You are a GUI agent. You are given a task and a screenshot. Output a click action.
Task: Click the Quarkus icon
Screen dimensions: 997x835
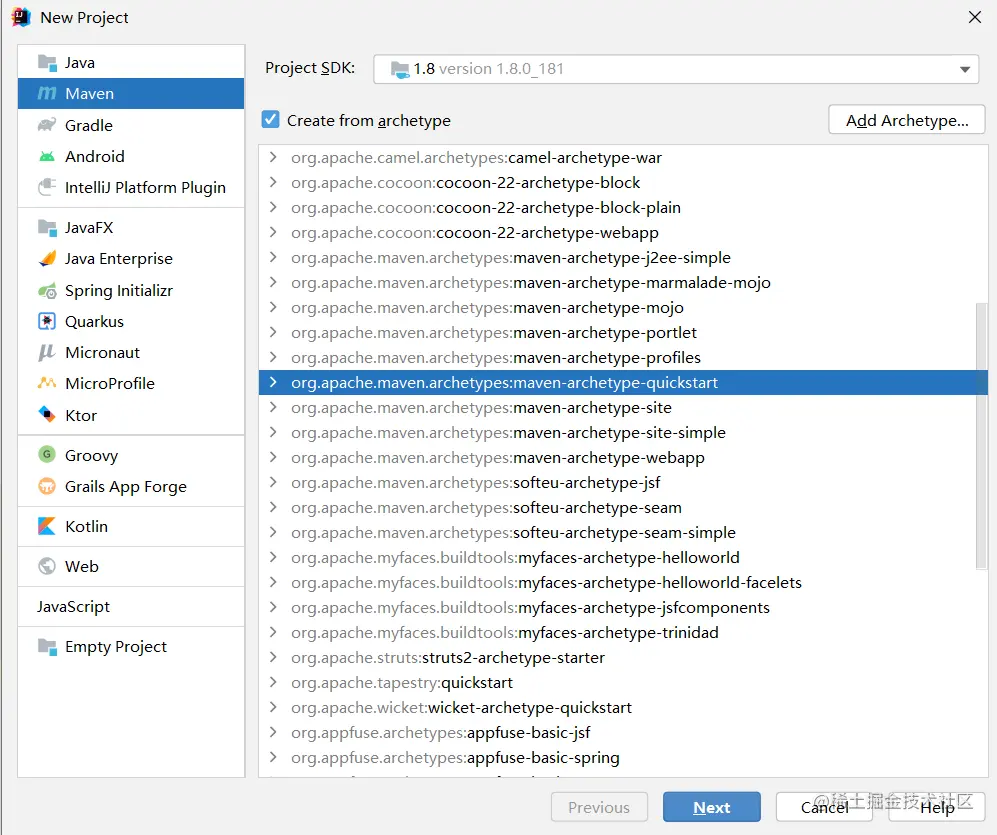coord(47,321)
